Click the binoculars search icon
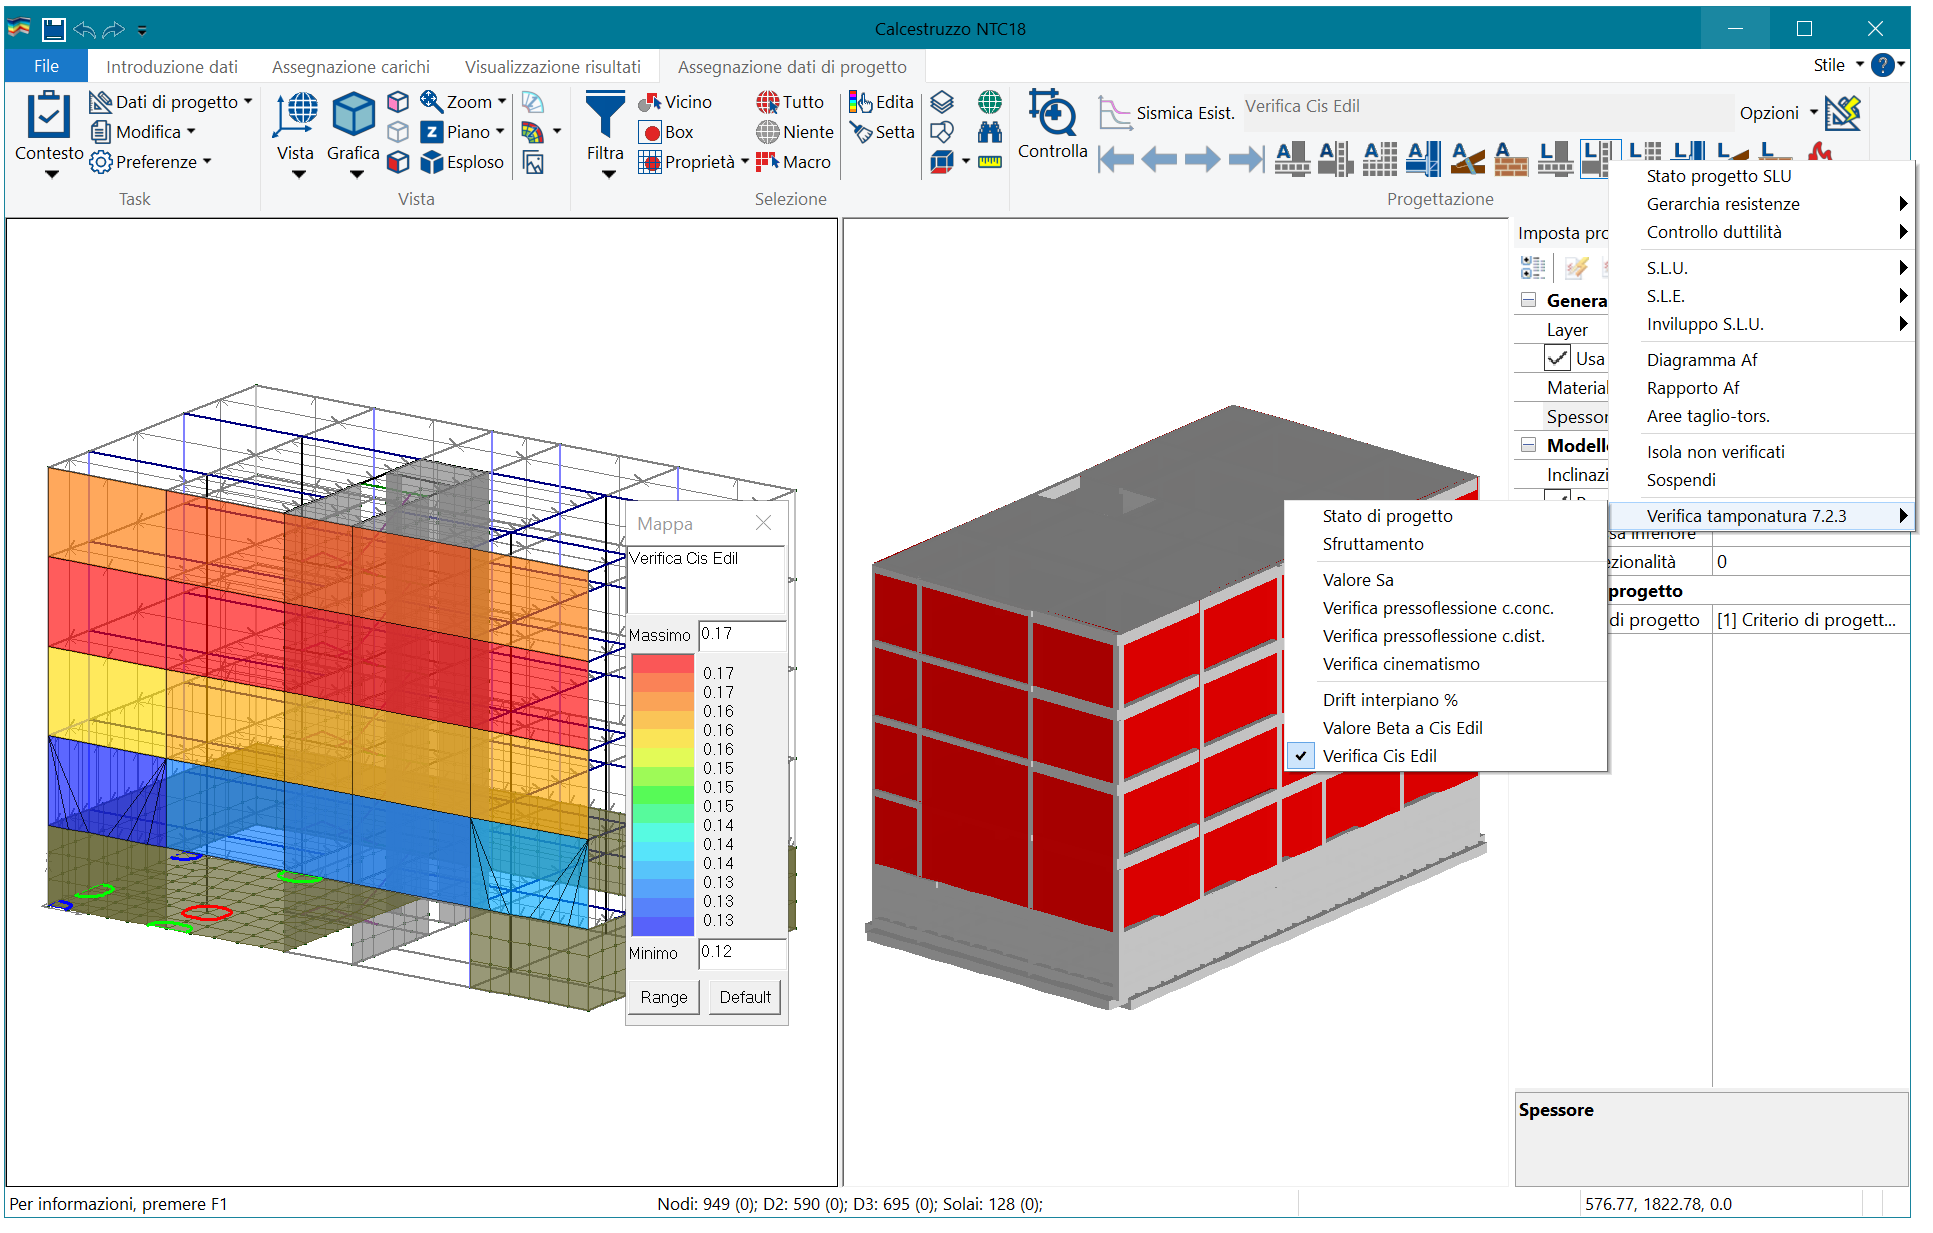 (x=990, y=132)
